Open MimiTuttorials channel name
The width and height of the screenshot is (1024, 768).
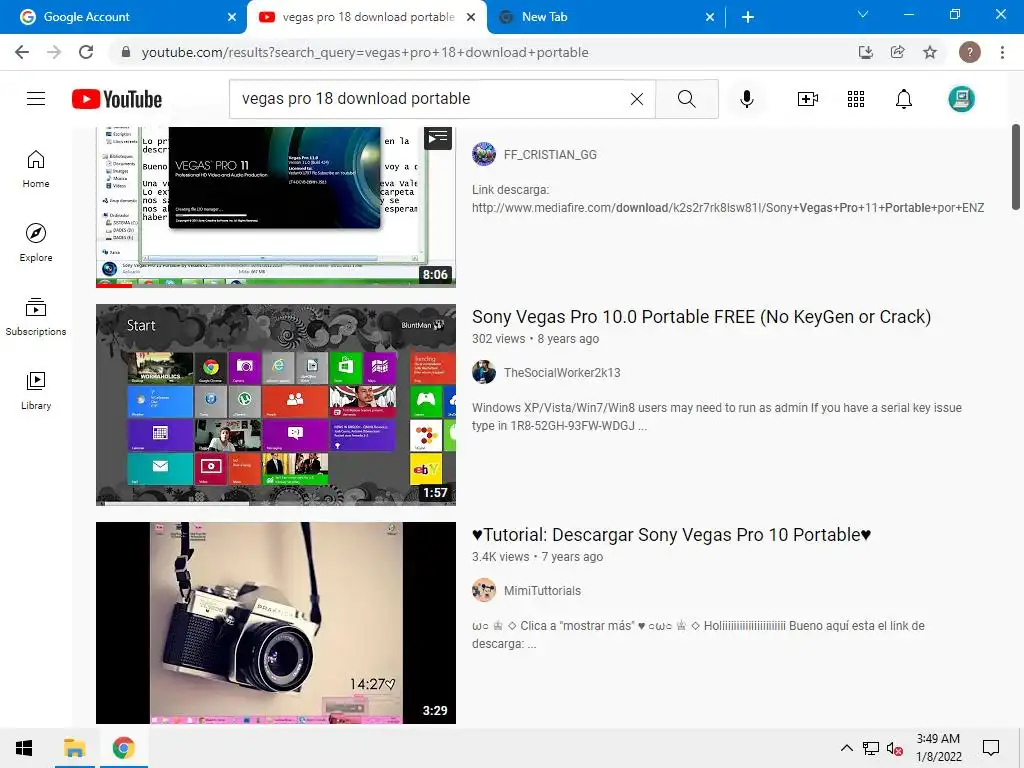[x=542, y=591]
